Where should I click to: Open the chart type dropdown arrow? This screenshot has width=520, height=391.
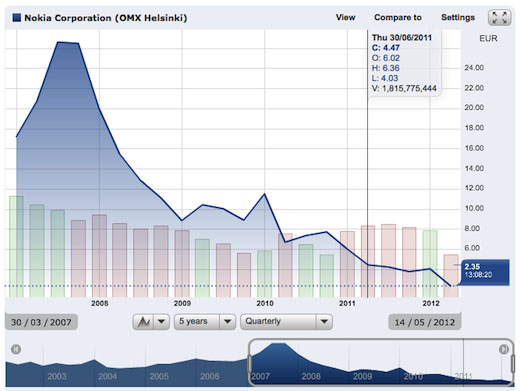point(161,322)
